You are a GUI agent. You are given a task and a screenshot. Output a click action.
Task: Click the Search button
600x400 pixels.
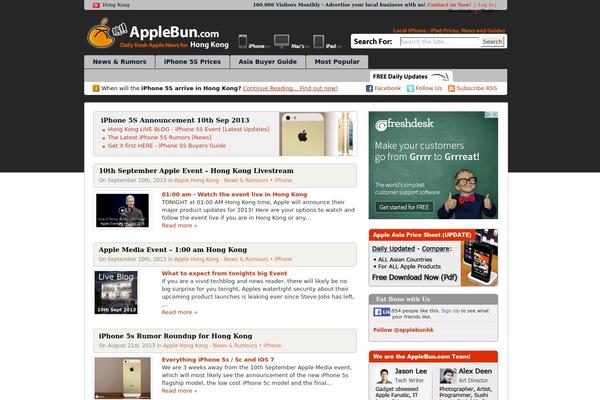coord(492,42)
